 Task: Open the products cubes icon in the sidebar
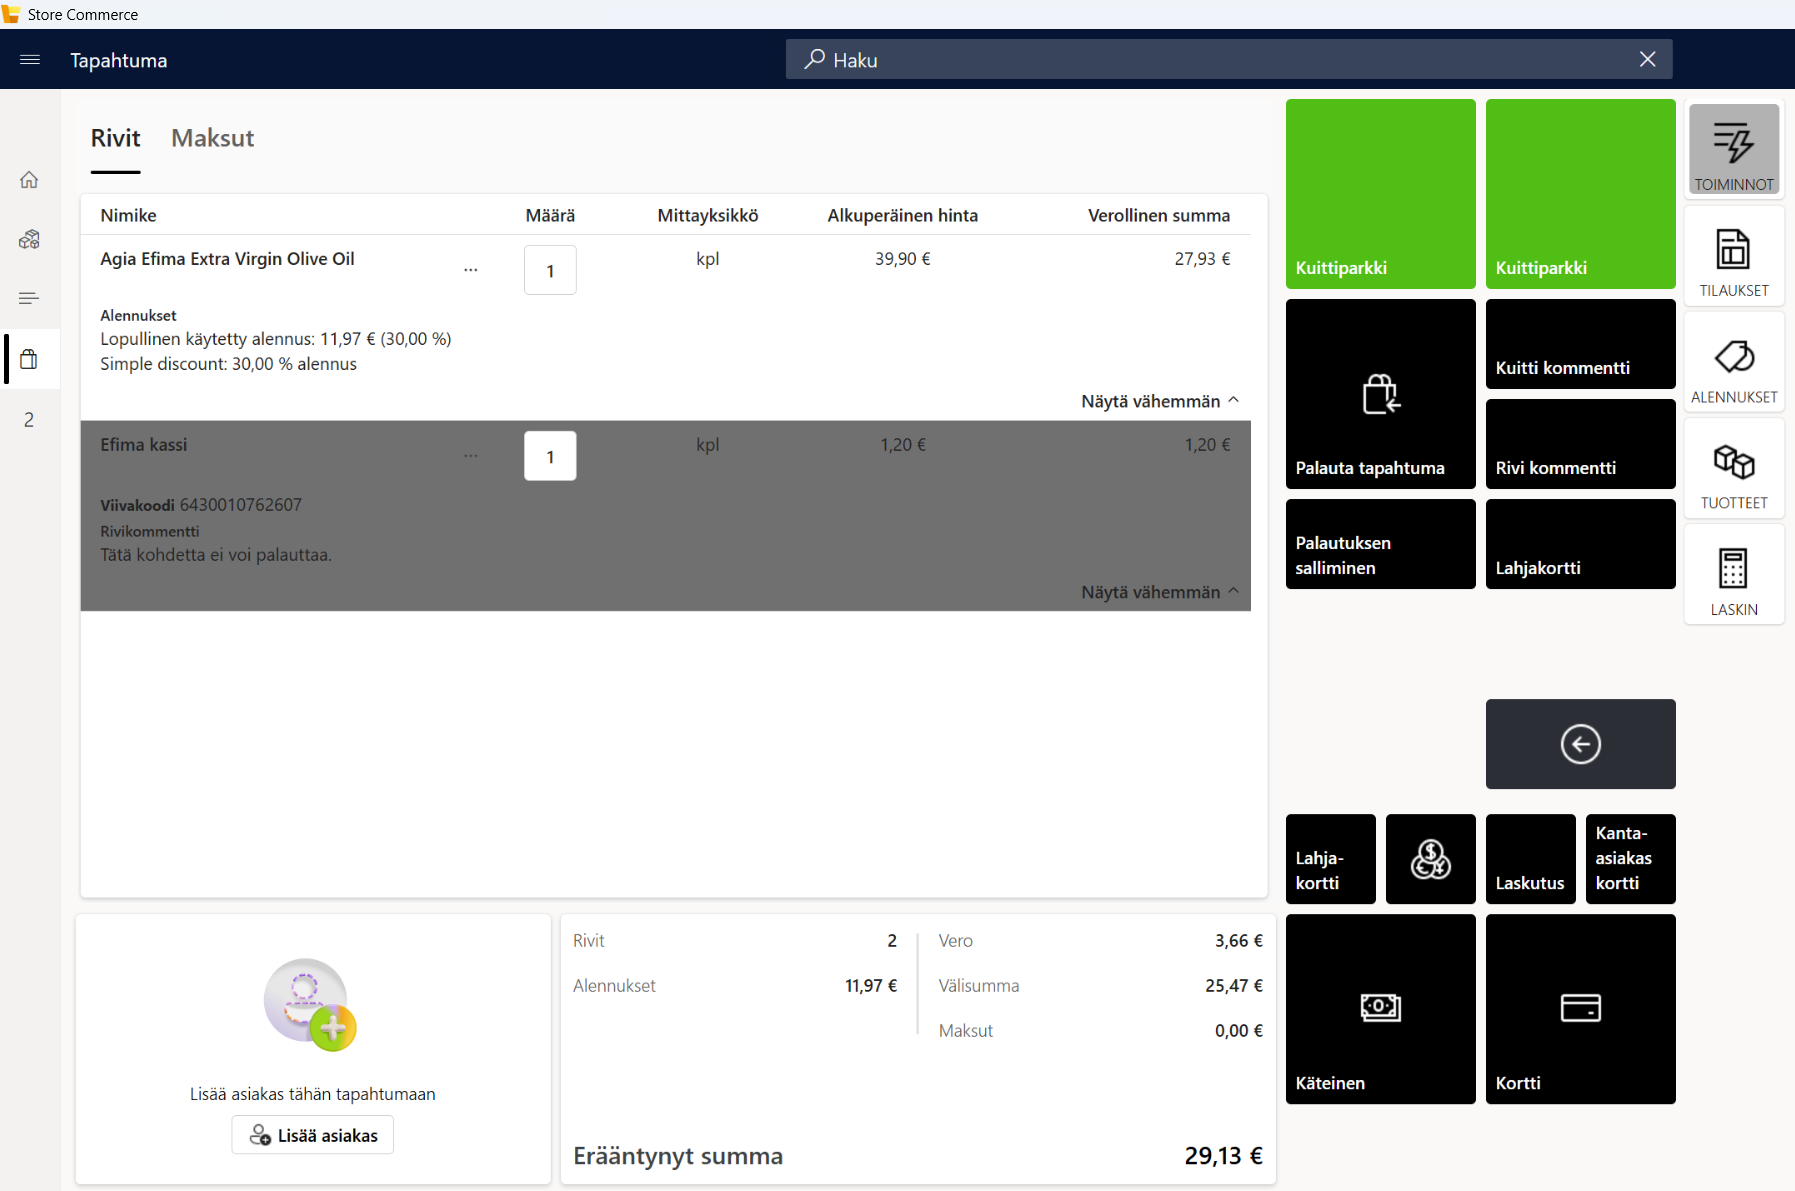29,239
